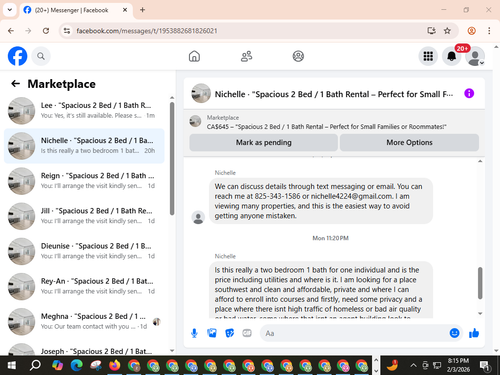The width and height of the screenshot is (500, 375).
Task: Open Reign's Marketplace conversation
Action: coord(84,181)
